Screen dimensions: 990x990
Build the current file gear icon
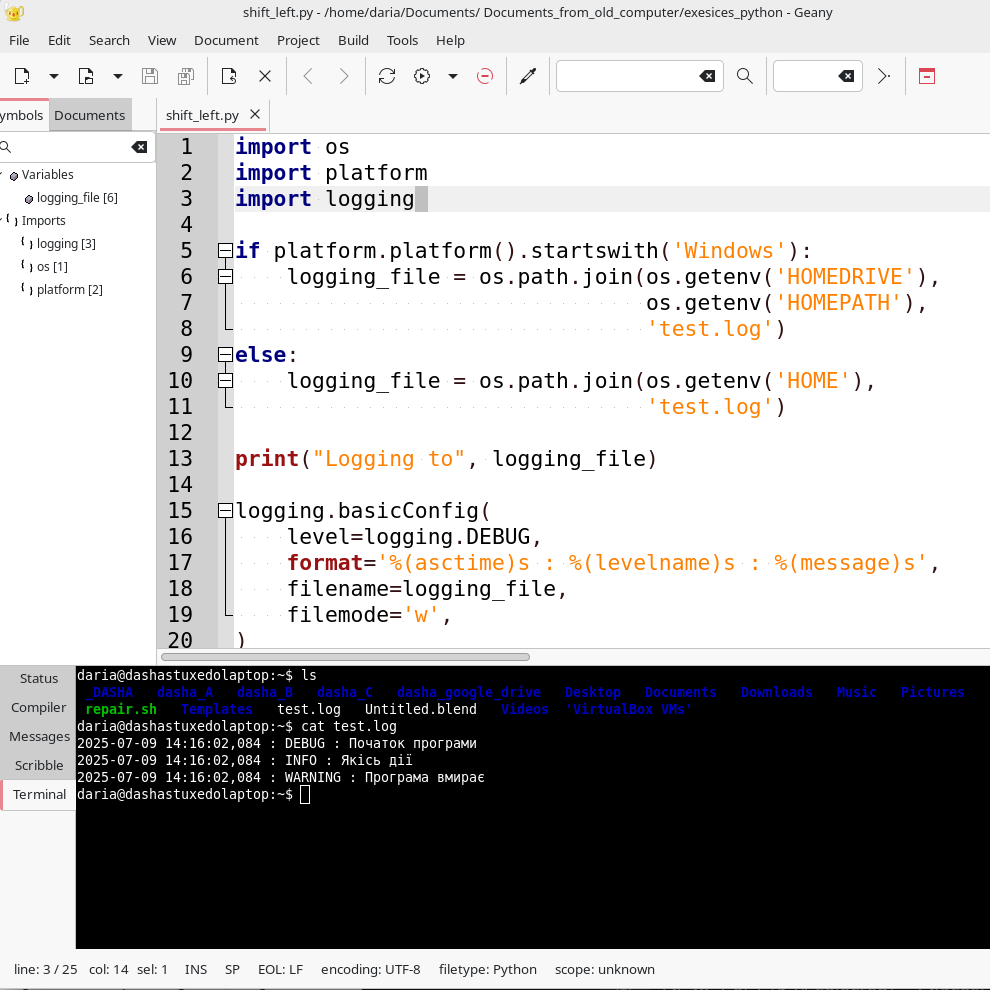(x=422, y=76)
